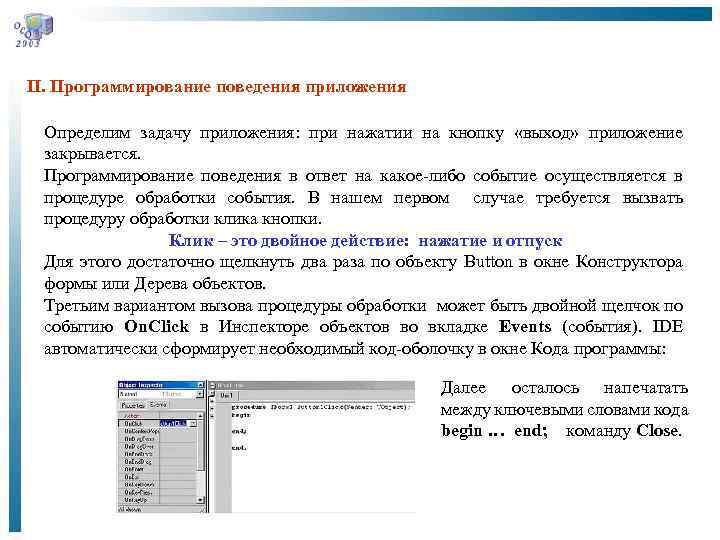Click the heading 'Программирование поведения приложения'
This screenshot has height=540, width=720.
click(x=229, y=86)
